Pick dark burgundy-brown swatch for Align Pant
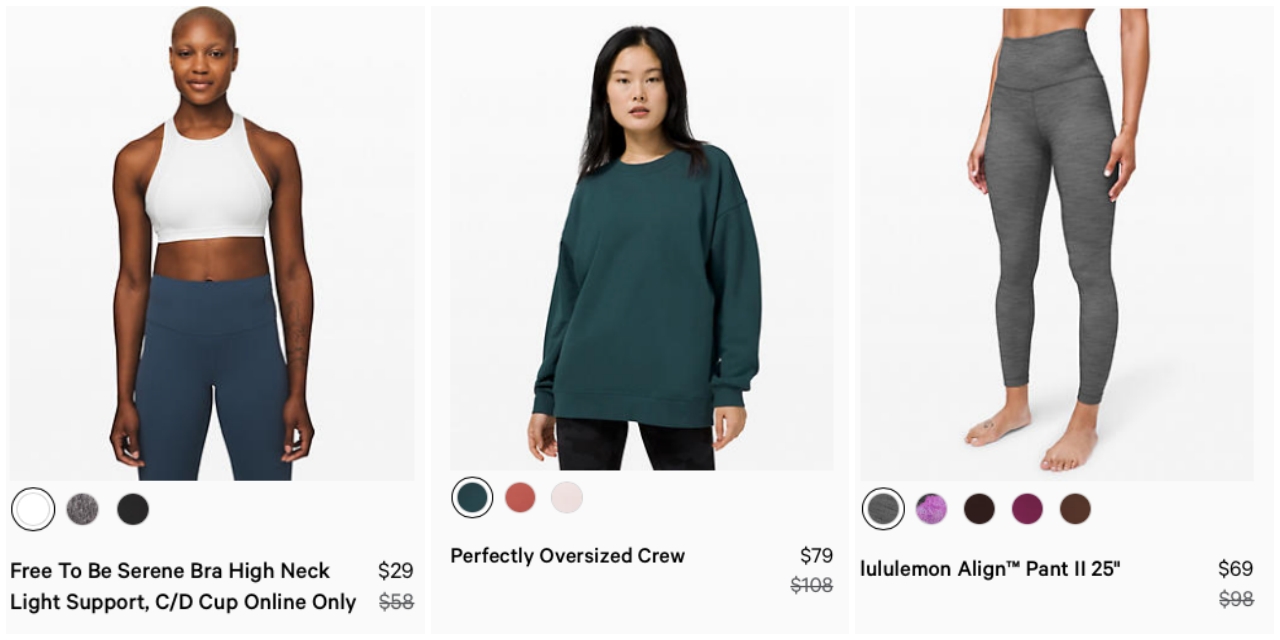The width and height of the screenshot is (1280, 640). (979, 509)
